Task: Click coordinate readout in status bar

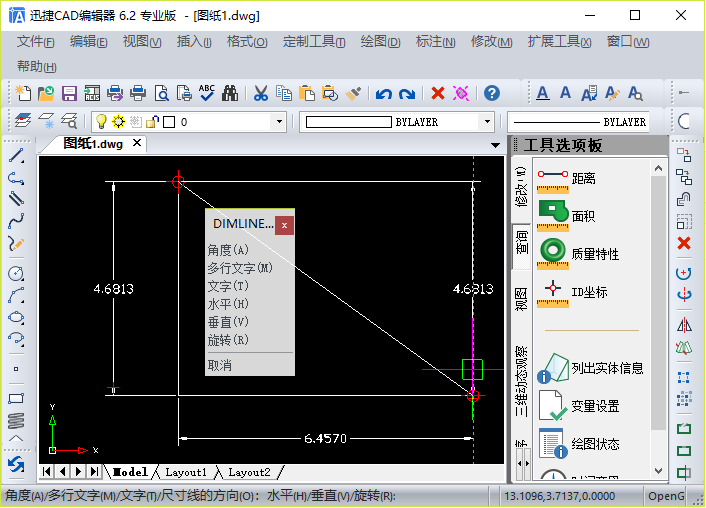Action: click(x=559, y=496)
